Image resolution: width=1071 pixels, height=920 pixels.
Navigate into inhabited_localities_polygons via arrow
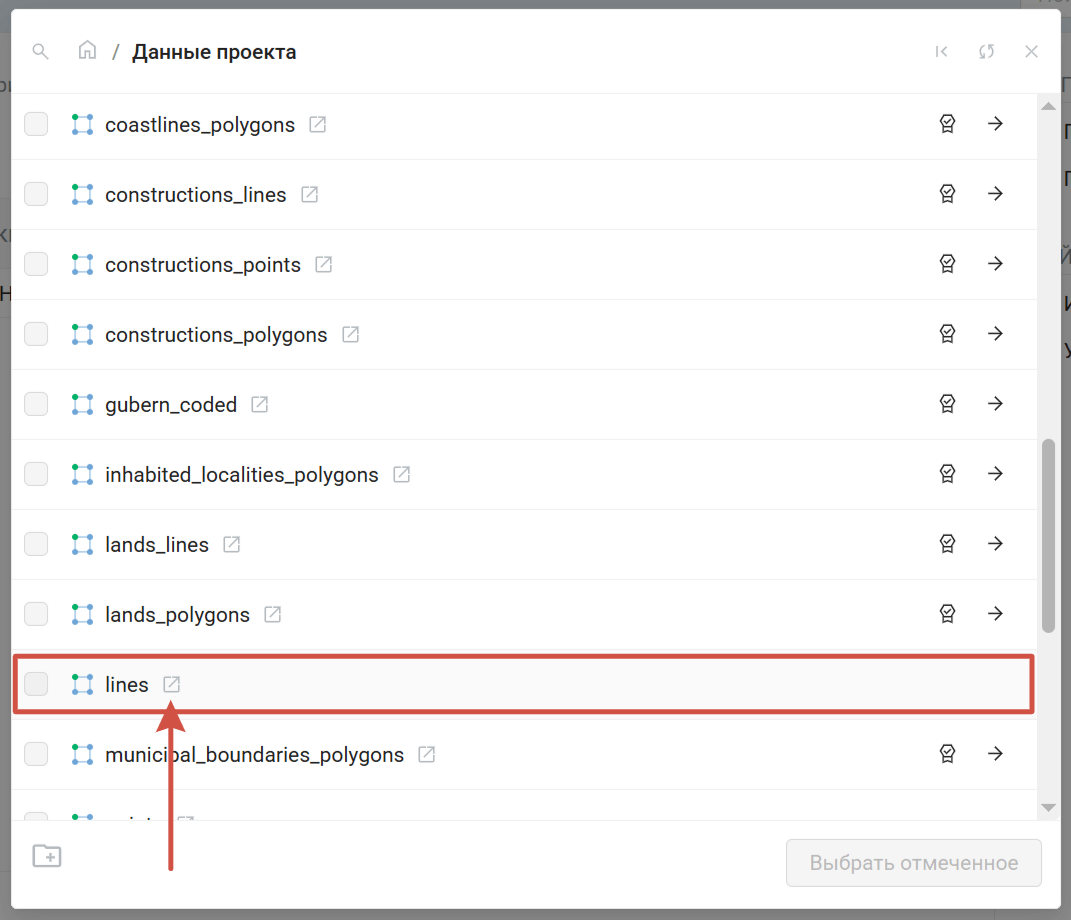[995, 474]
